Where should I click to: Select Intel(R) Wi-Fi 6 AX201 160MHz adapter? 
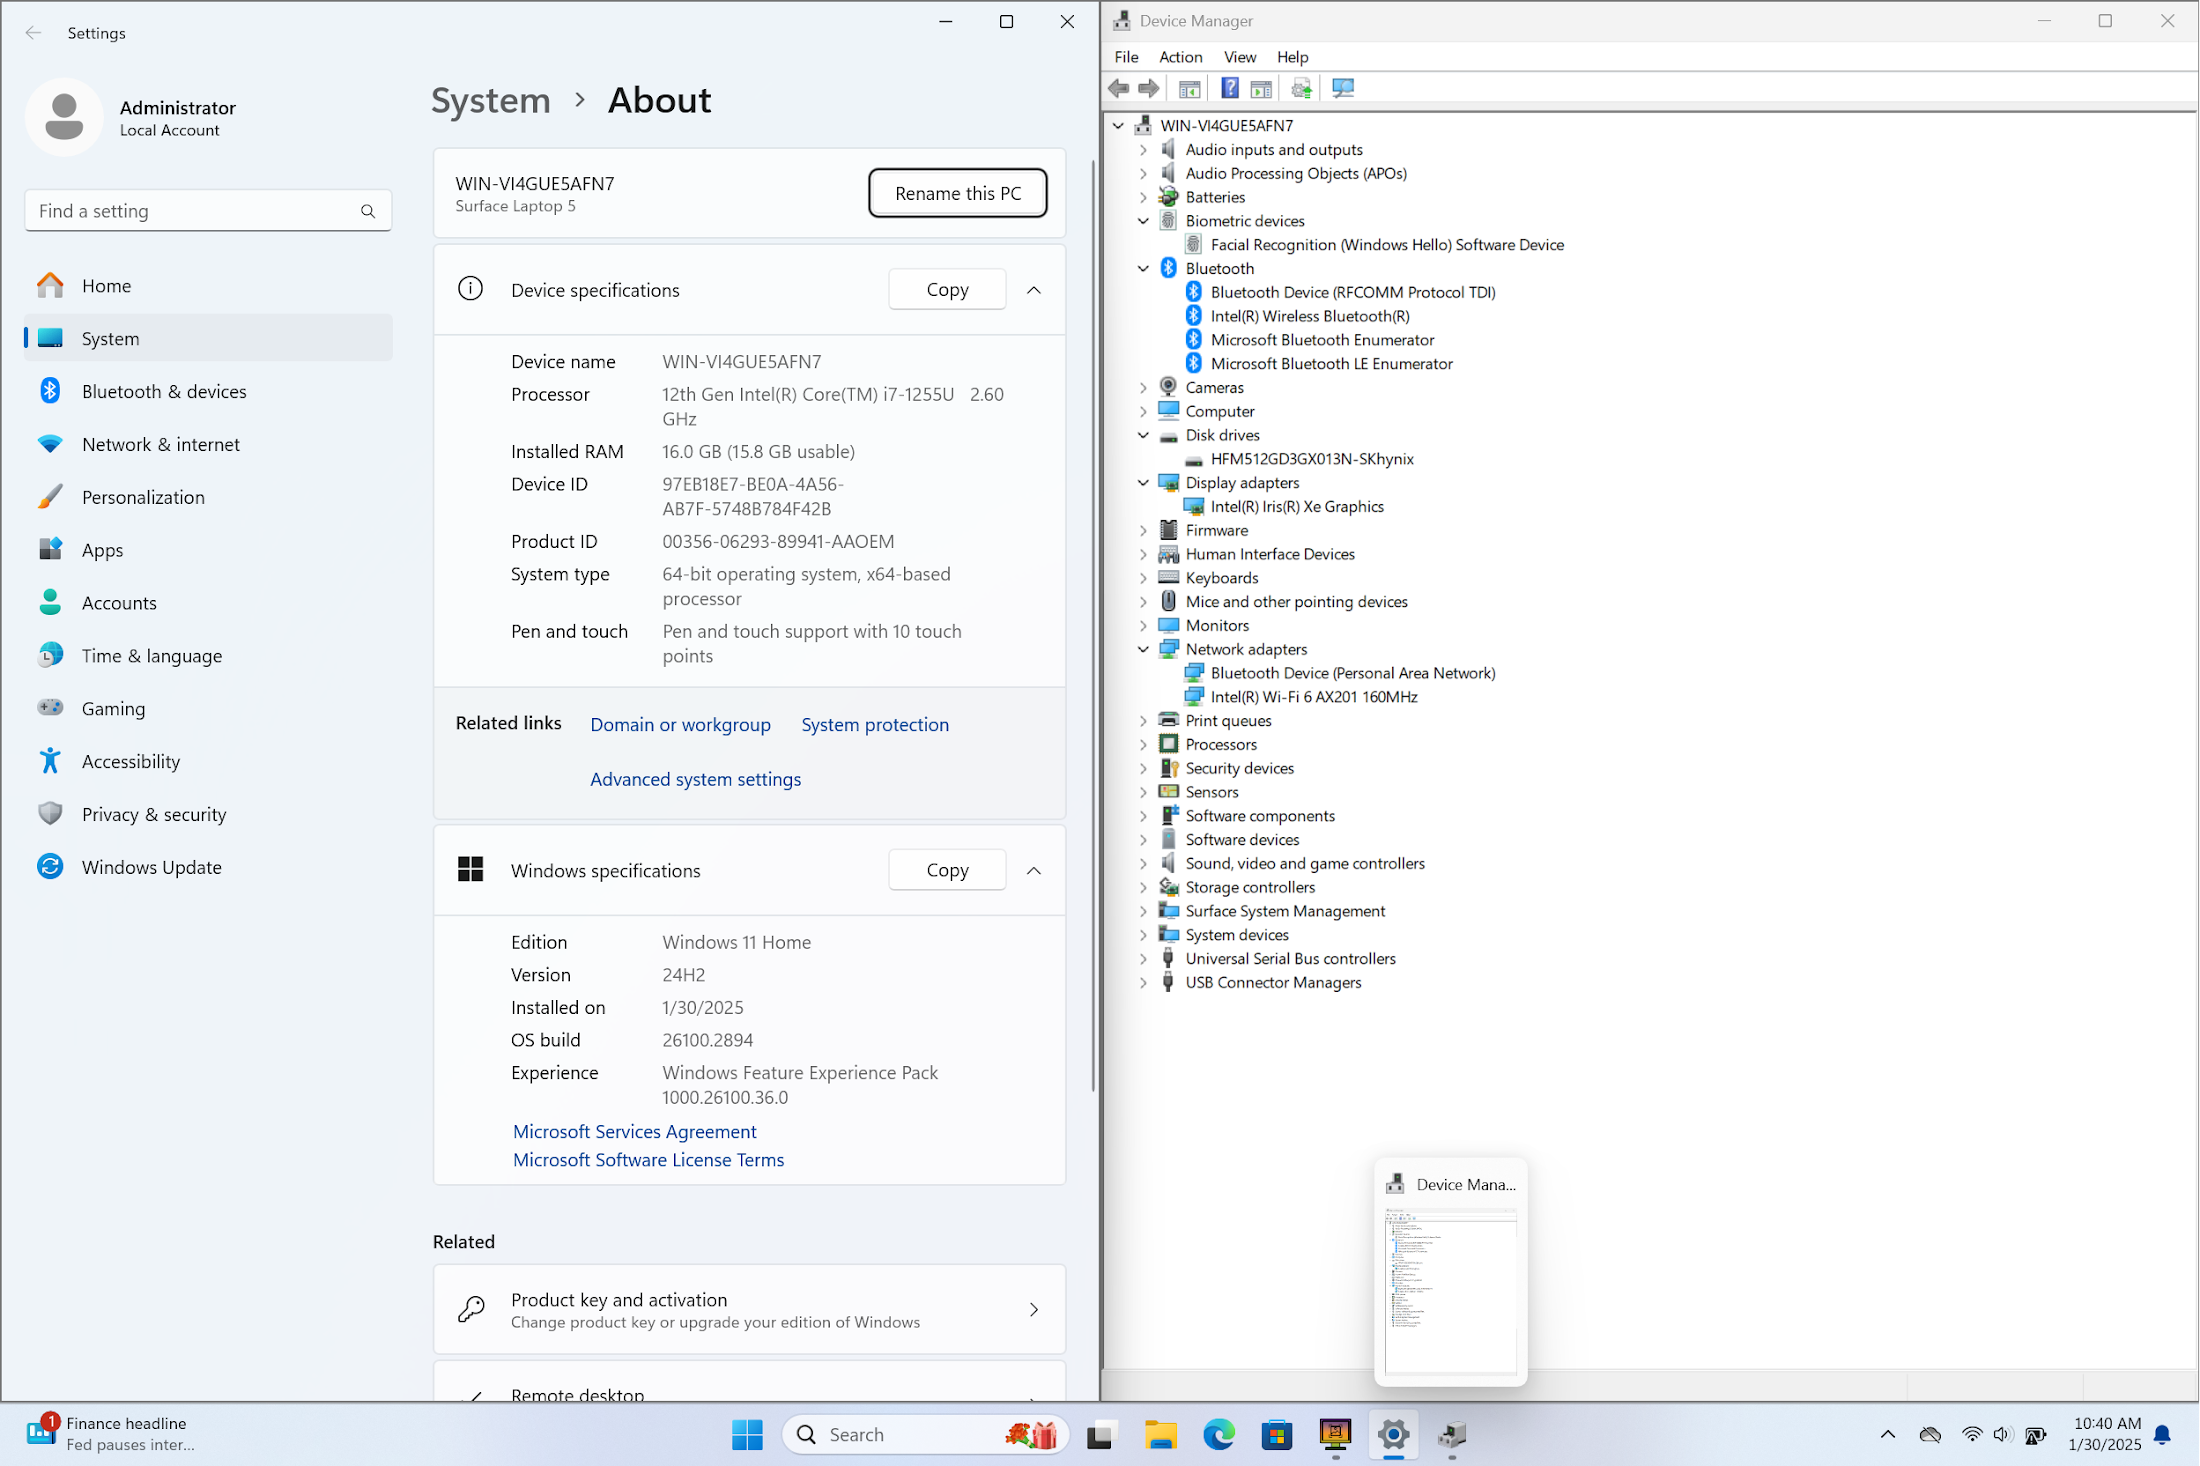1313,697
